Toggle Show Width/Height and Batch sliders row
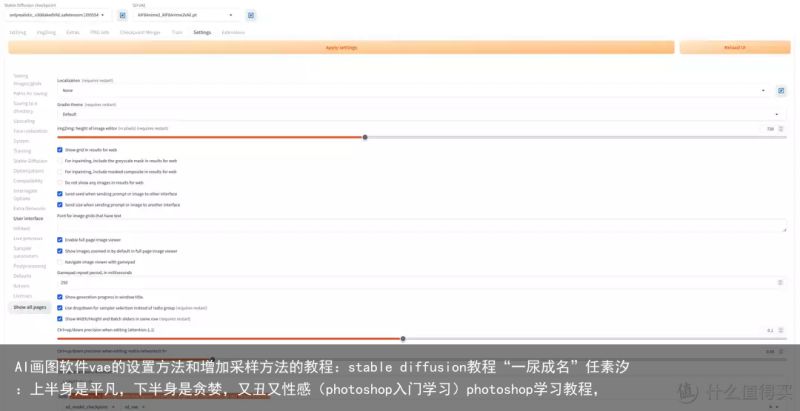Viewport: 800px width, 411px height. click(60, 319)
